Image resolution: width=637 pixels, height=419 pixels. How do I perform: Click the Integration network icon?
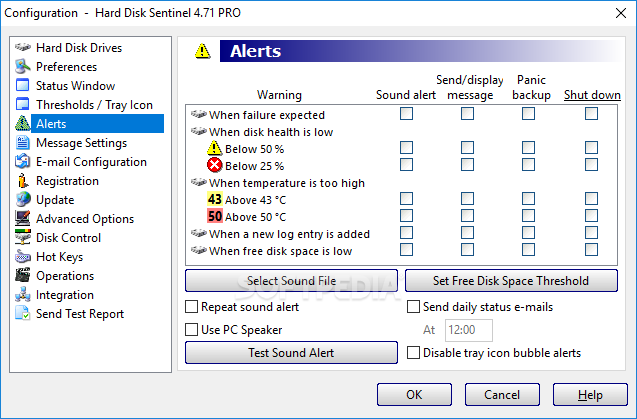(23, 295)
